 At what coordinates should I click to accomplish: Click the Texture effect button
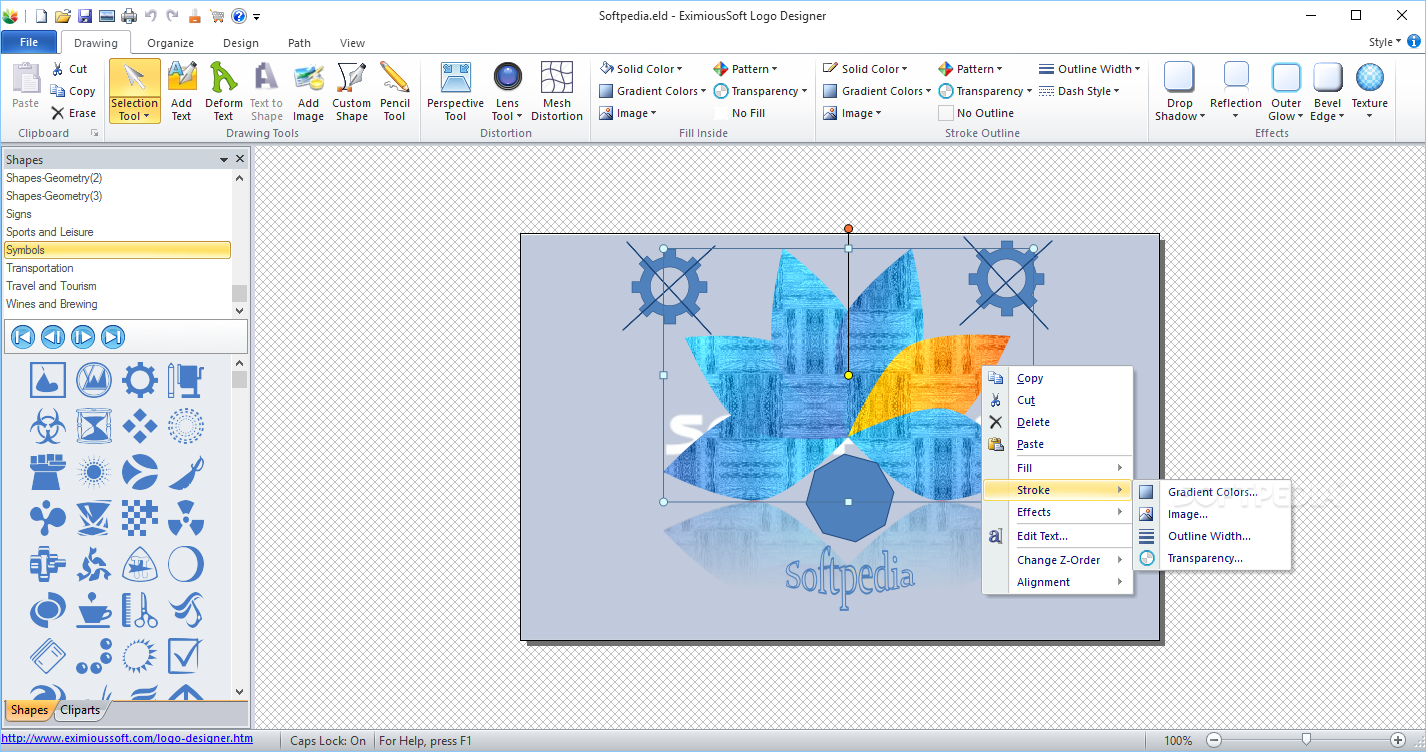tap(1370, 92)
